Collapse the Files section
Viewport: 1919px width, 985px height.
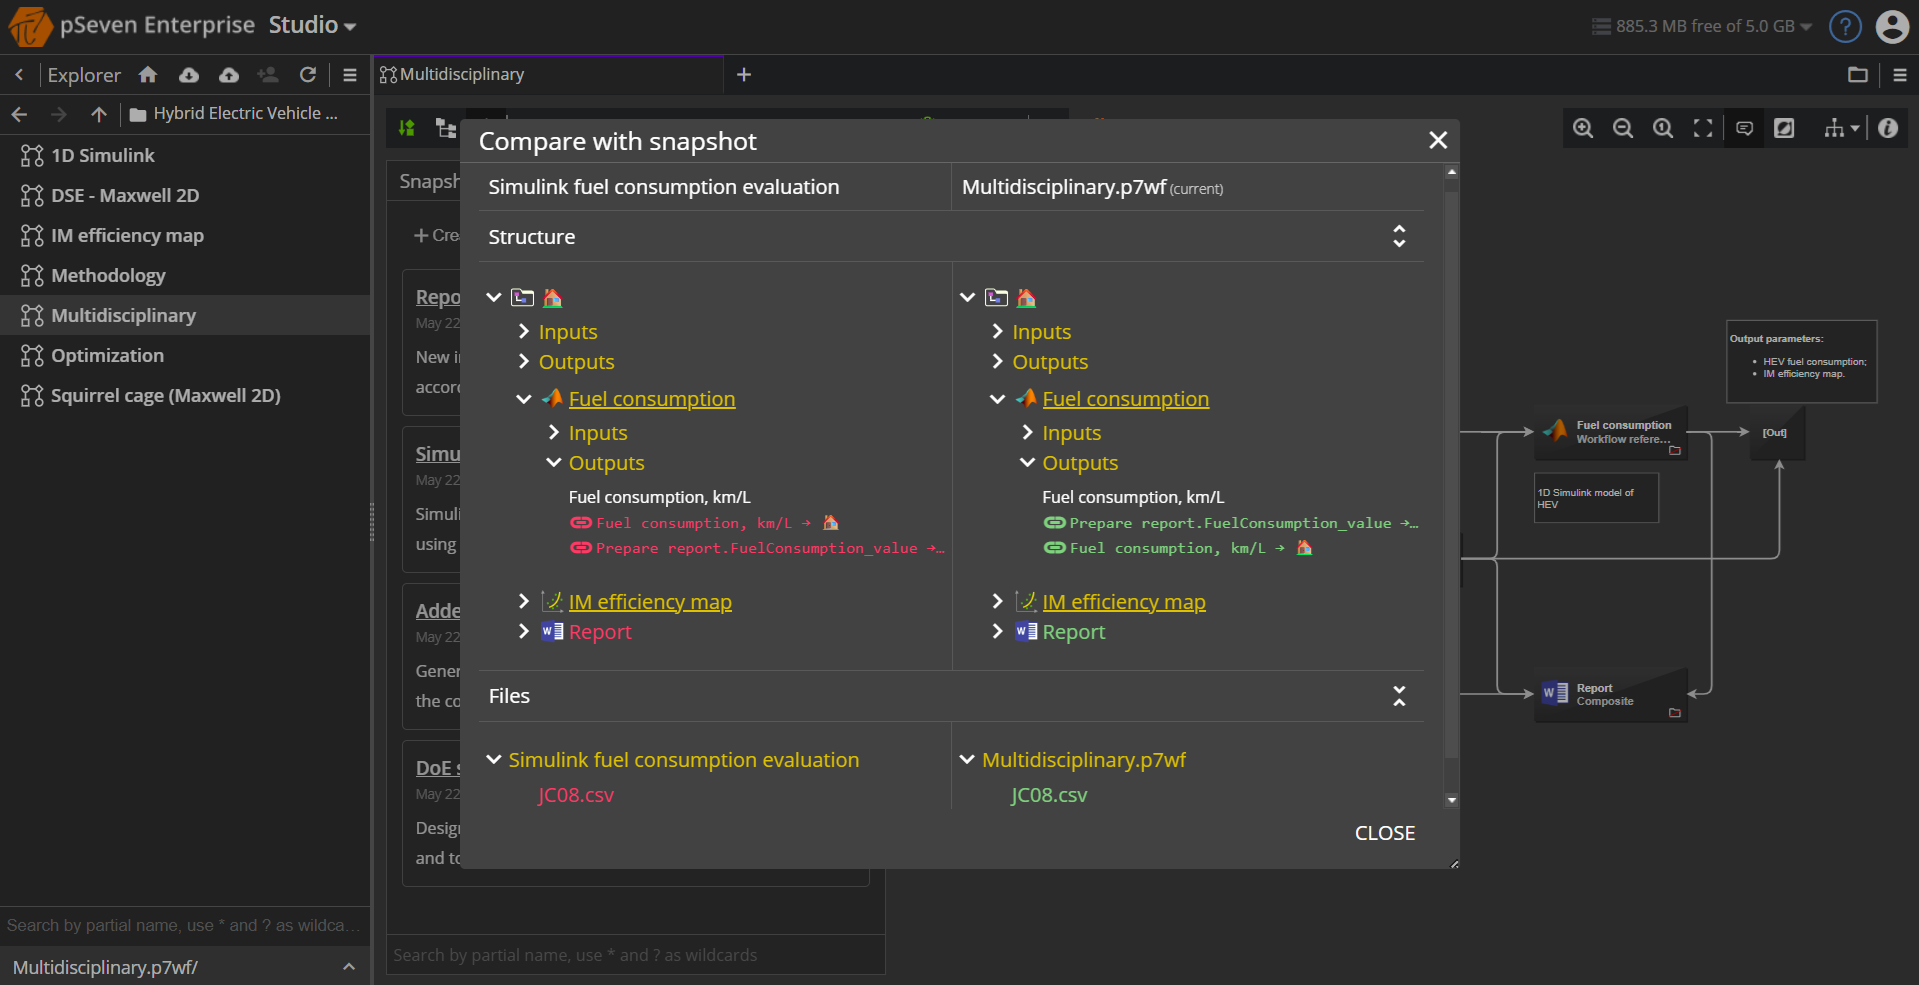(1399, 696)
